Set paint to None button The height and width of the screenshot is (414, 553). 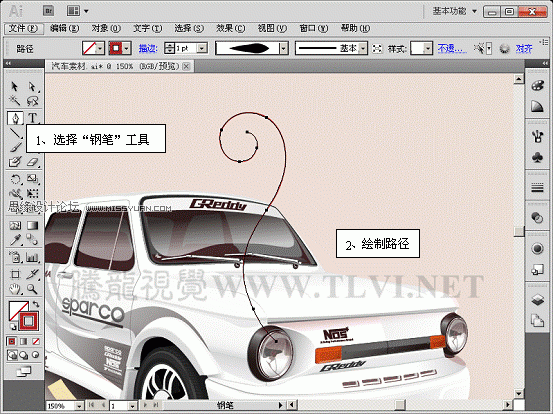pos(36,341)
